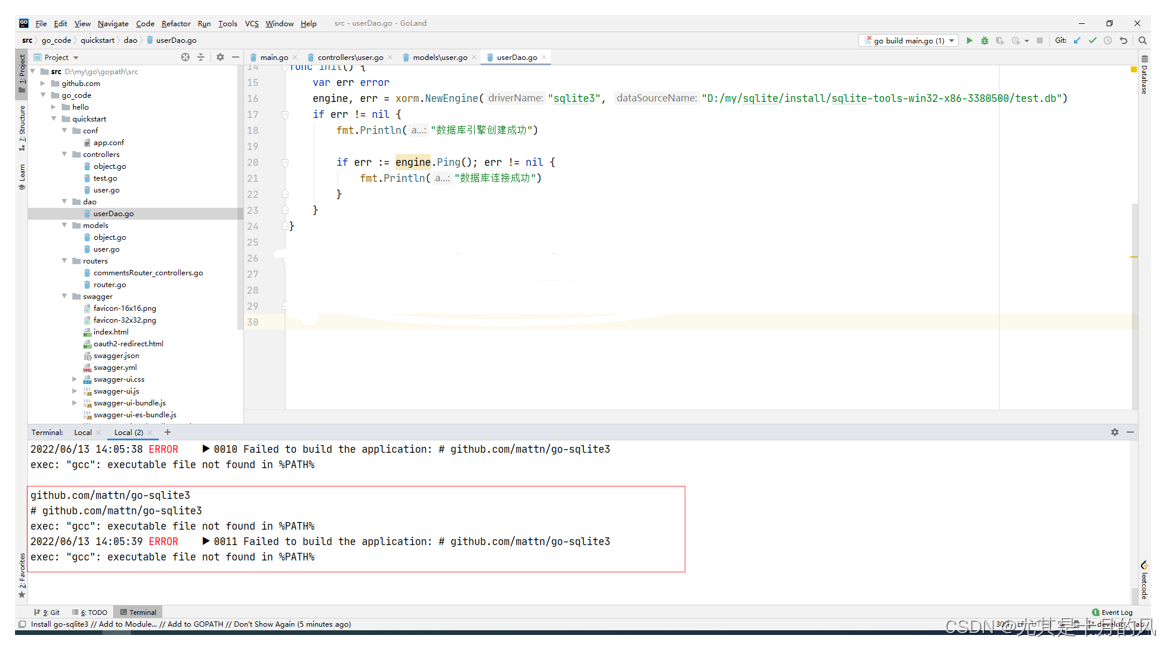Click the Run with Coverage icon
The height and width of the screenshot is (647, 1172).
coord(1000,40)
